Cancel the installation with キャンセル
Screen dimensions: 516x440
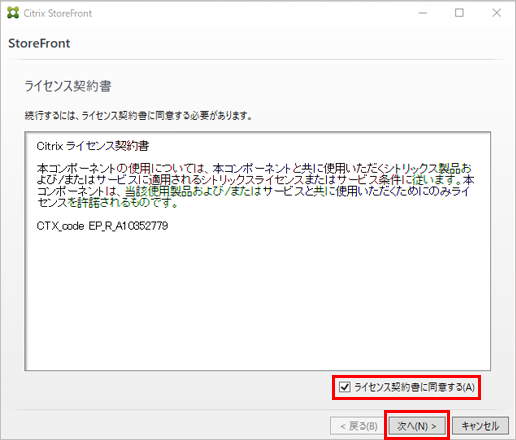click(x=480, y=426)
